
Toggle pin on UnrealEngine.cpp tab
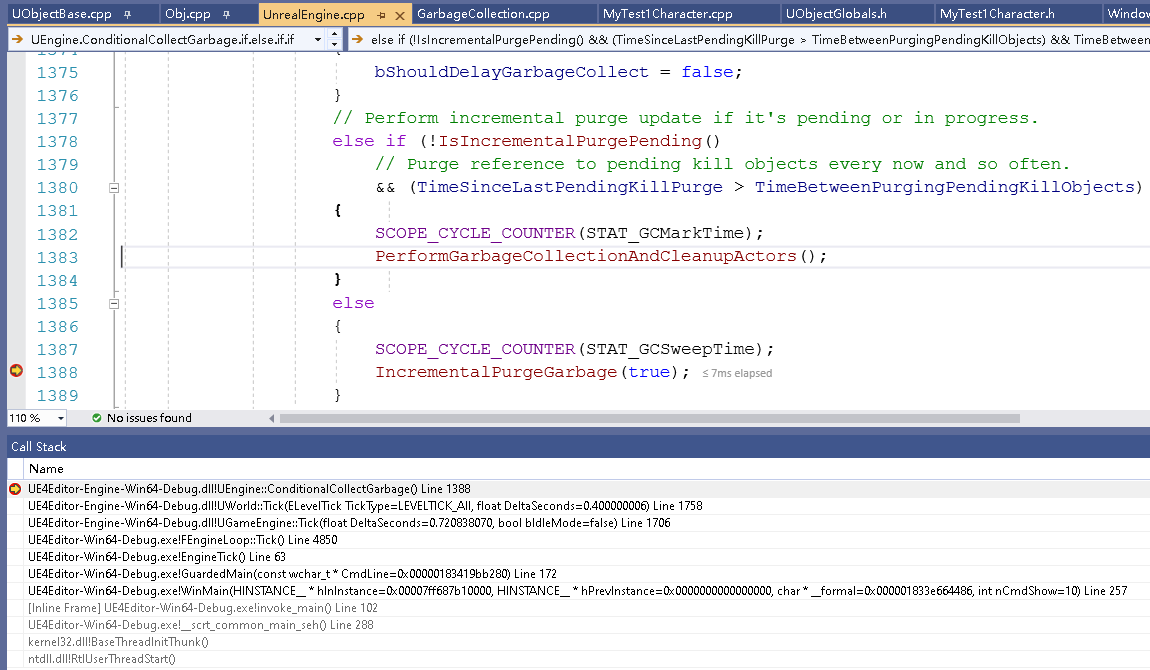click(x=381, y=15)
